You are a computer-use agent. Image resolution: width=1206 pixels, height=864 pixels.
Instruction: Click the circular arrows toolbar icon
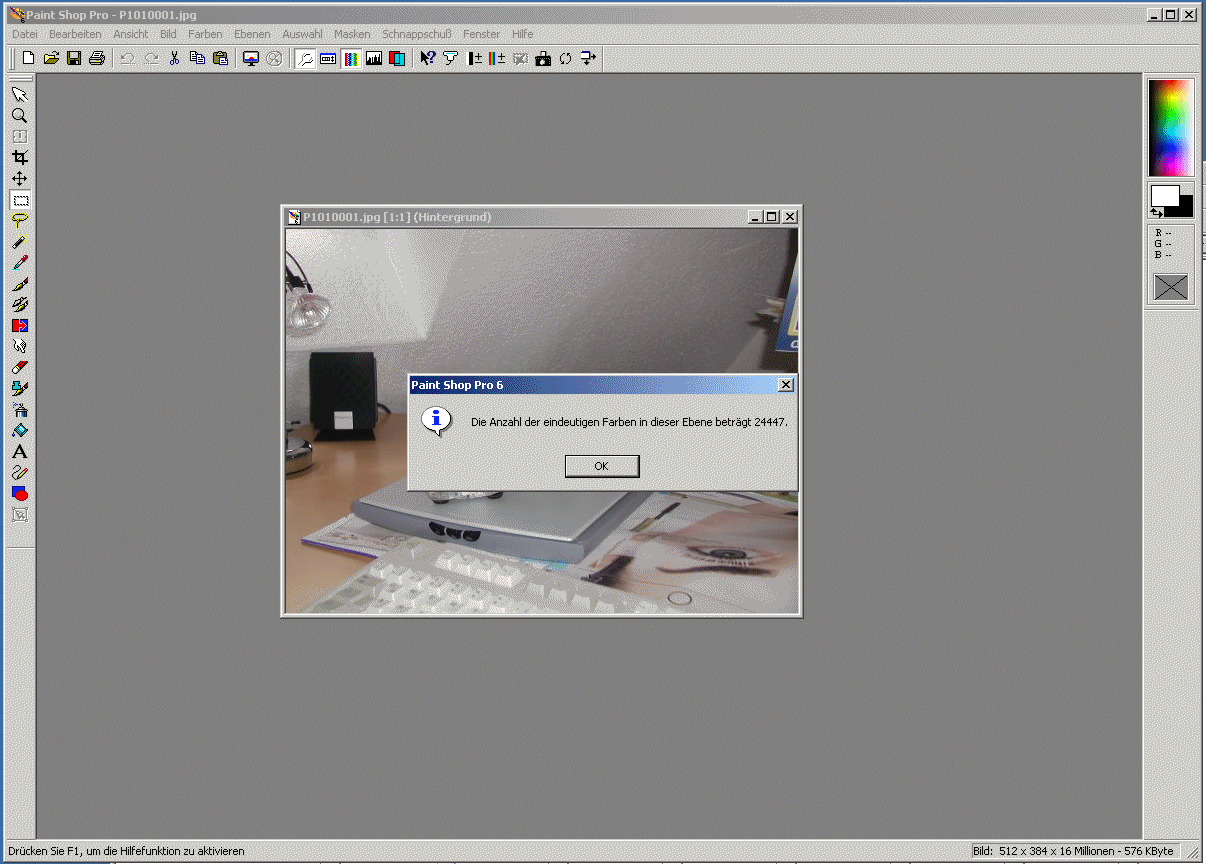pos(566,59)
